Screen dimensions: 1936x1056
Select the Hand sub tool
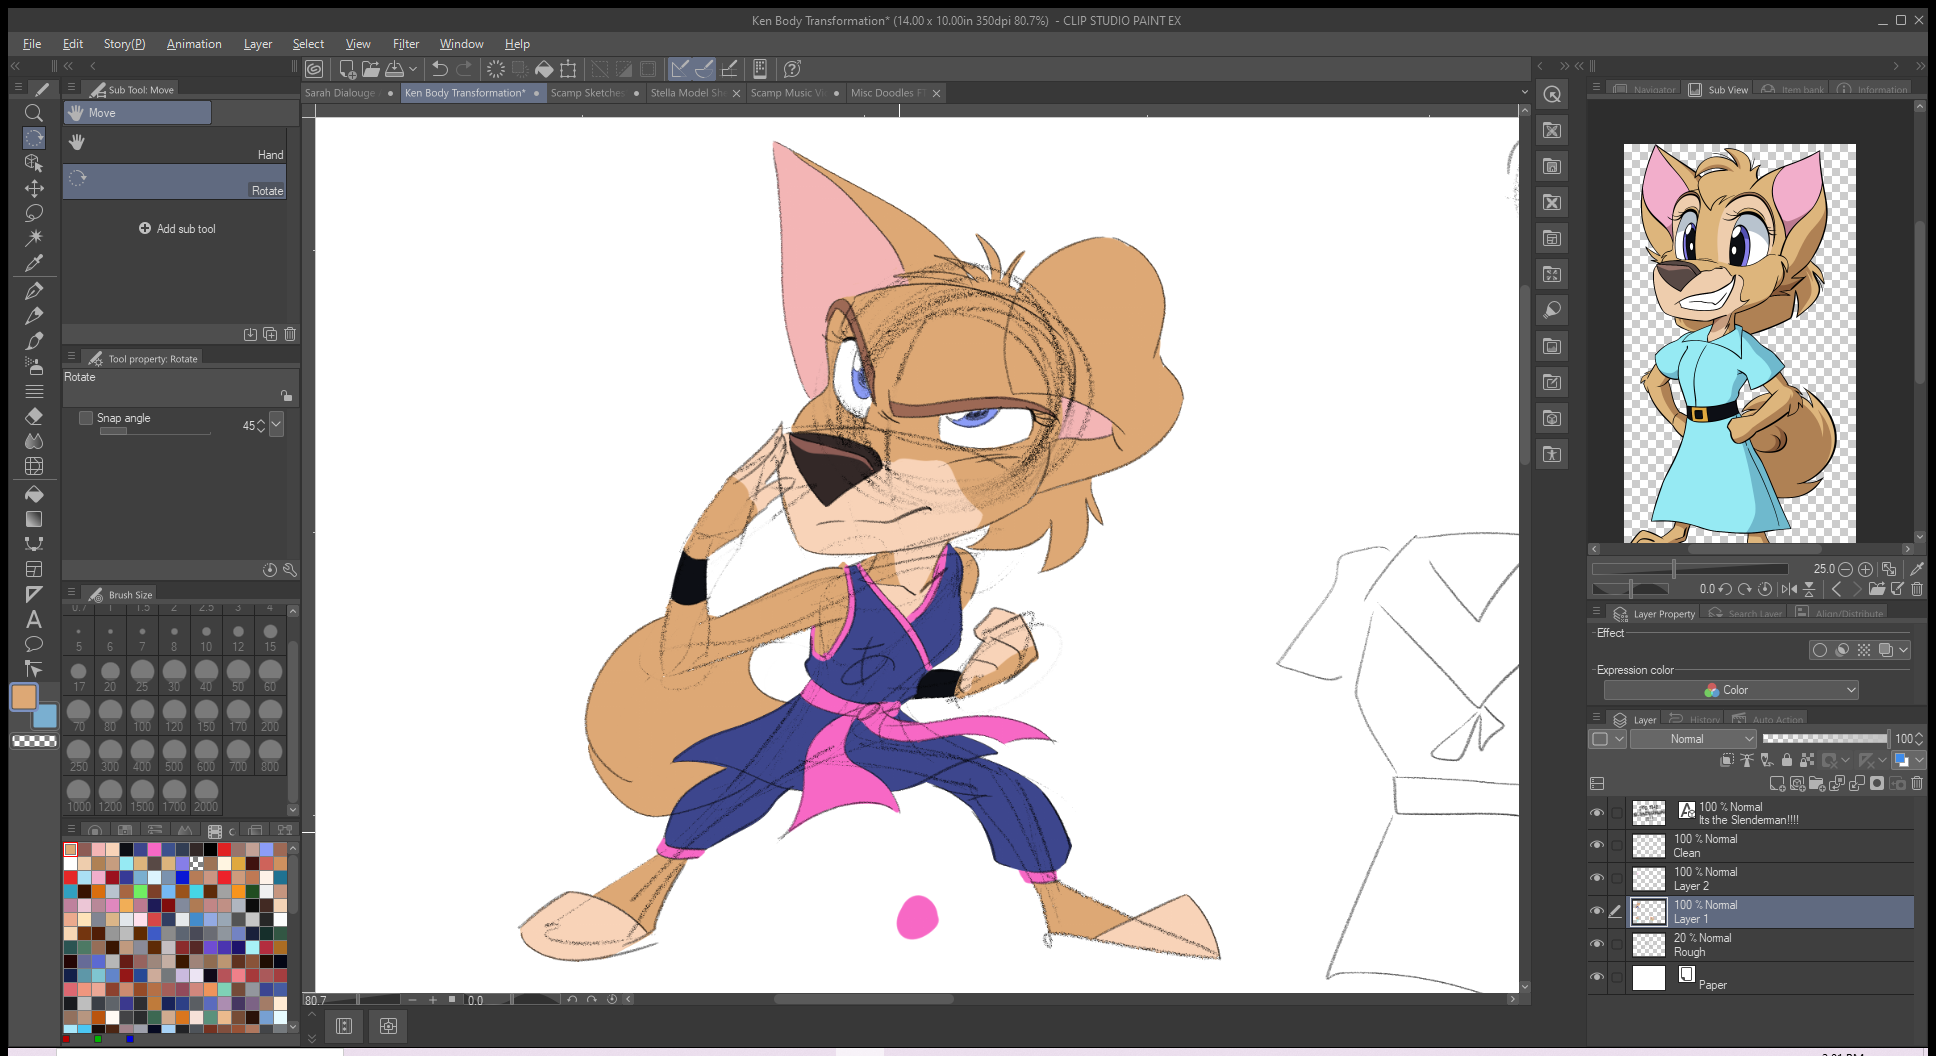coord(175,145)
